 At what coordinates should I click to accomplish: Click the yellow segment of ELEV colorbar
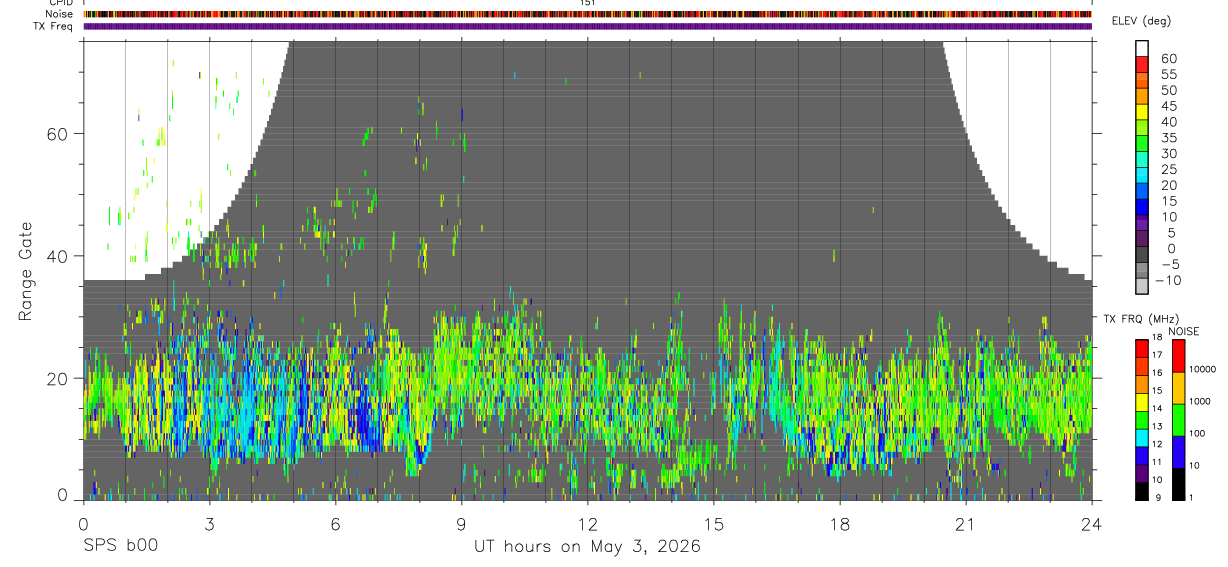coord(1142,111)
